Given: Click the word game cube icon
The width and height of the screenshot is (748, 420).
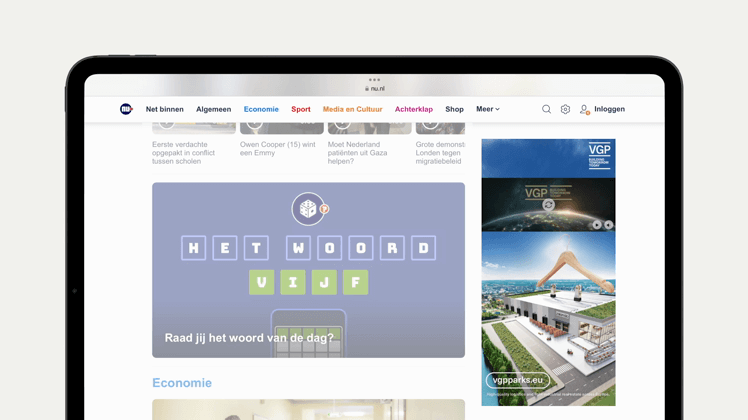Looking at the screenshot, I should tap(308, 208).
